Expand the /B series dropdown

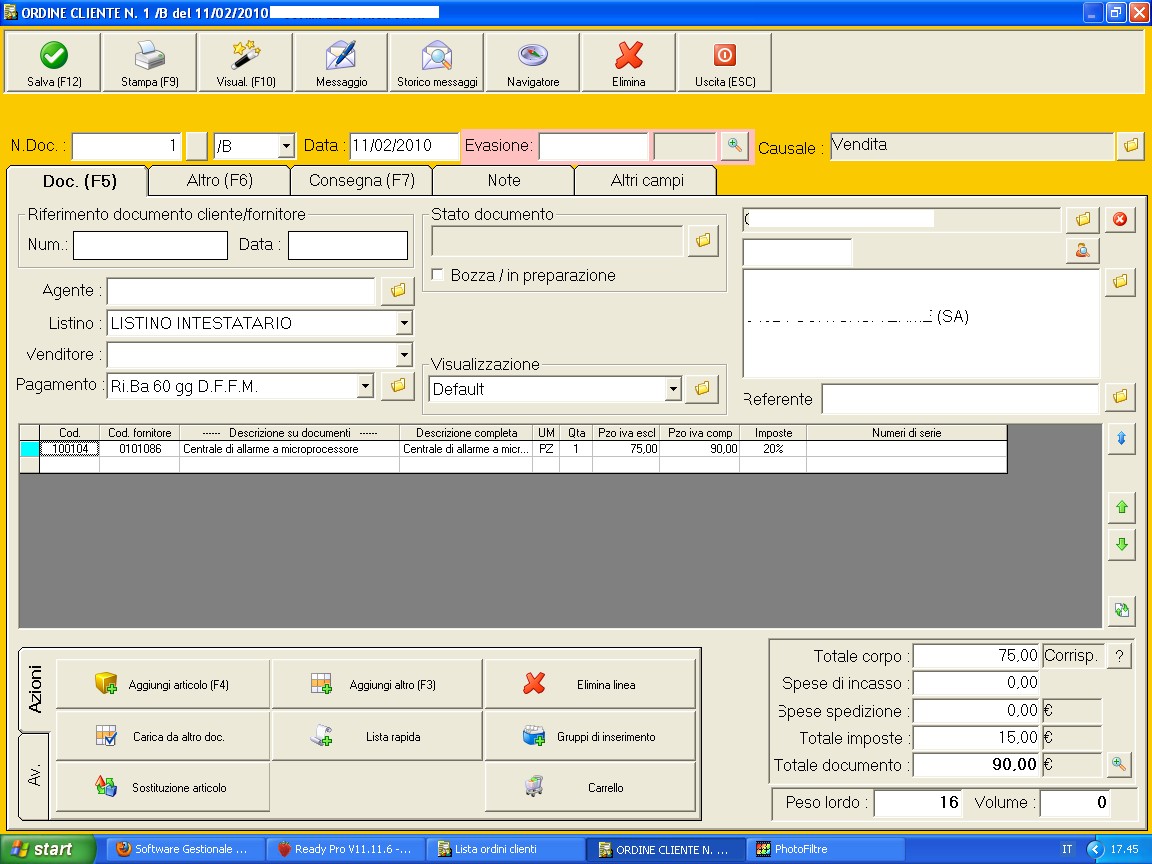287,146
